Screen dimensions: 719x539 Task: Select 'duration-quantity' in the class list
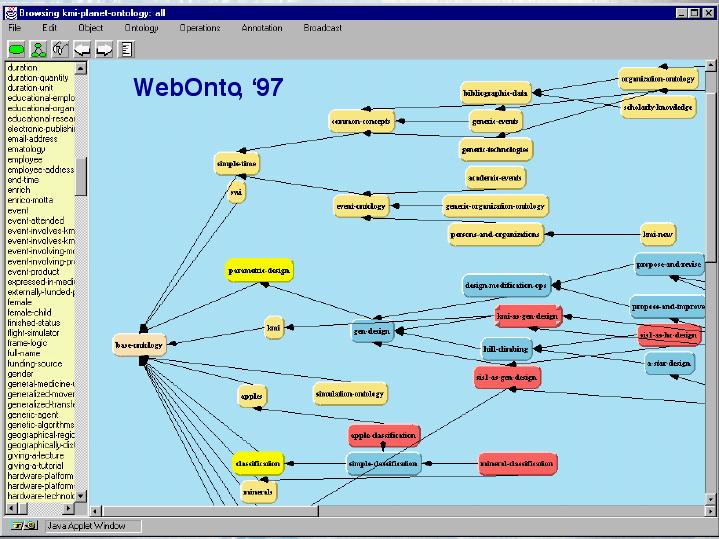pyautogui.click(x=38, y=78)
